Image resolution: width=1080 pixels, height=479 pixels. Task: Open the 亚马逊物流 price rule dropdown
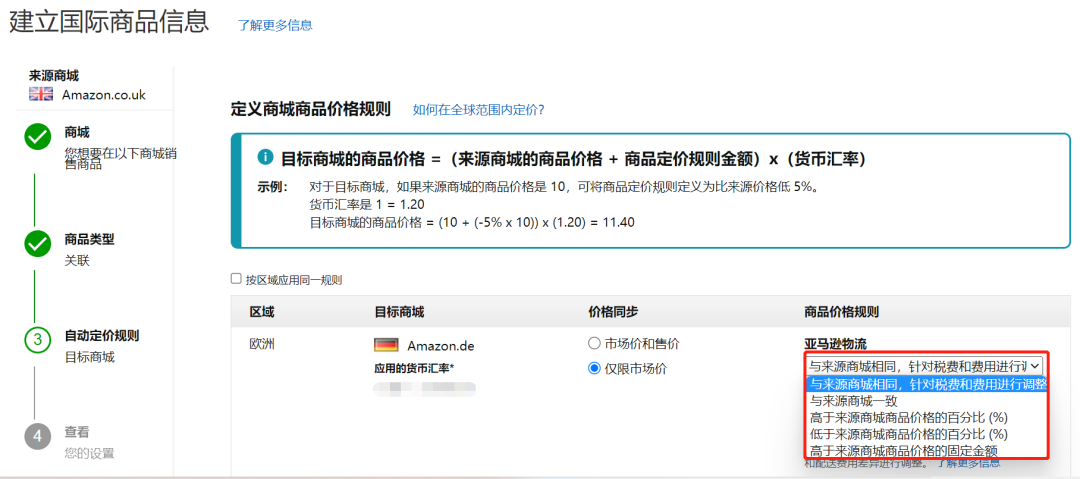coord(924,365)
